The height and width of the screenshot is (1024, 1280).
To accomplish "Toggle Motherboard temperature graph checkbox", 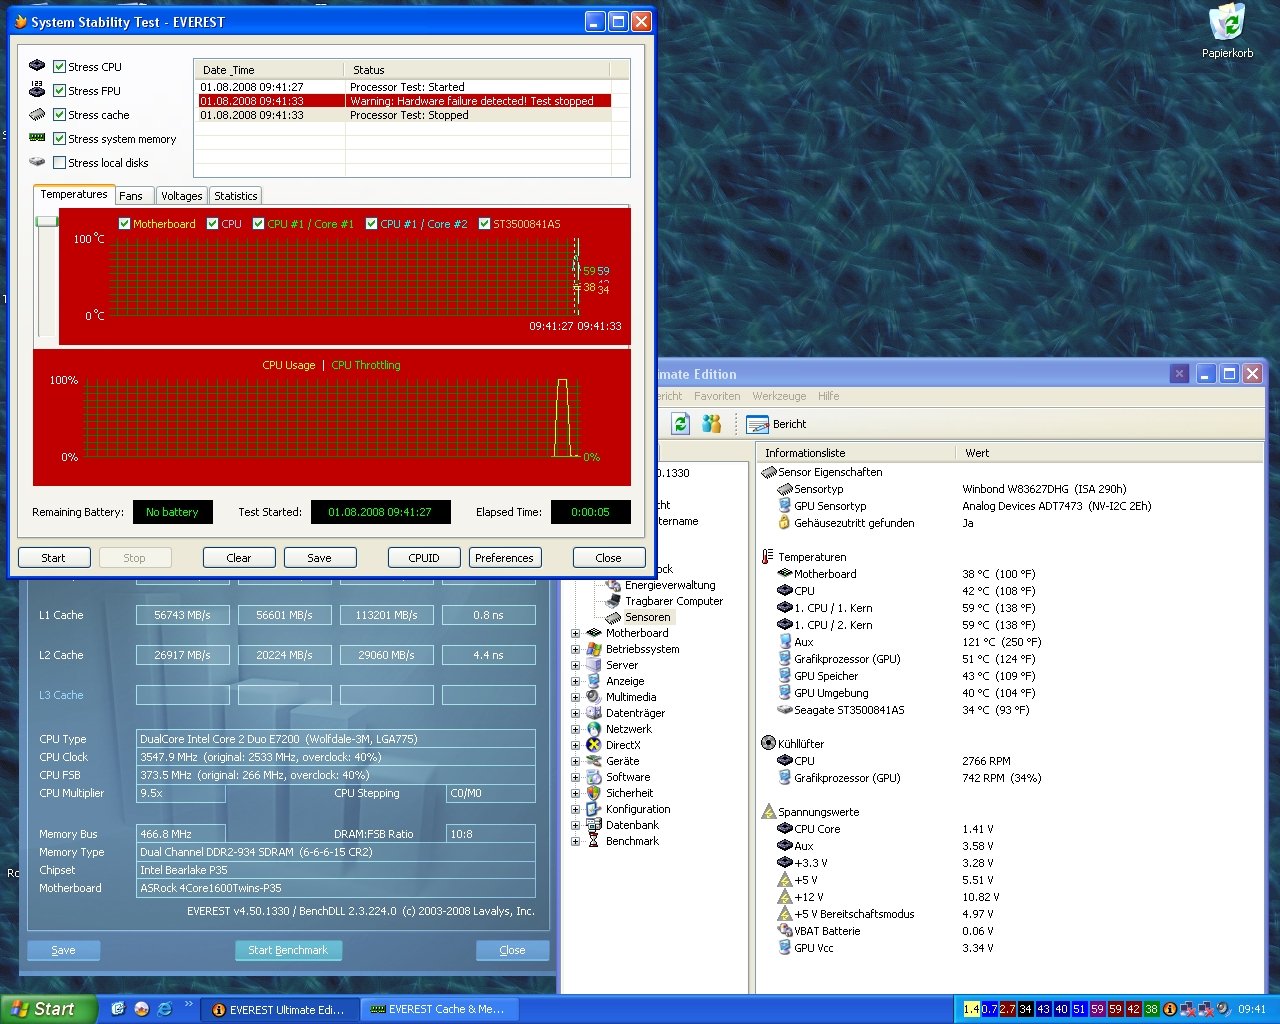I will (x=124, y=224).
